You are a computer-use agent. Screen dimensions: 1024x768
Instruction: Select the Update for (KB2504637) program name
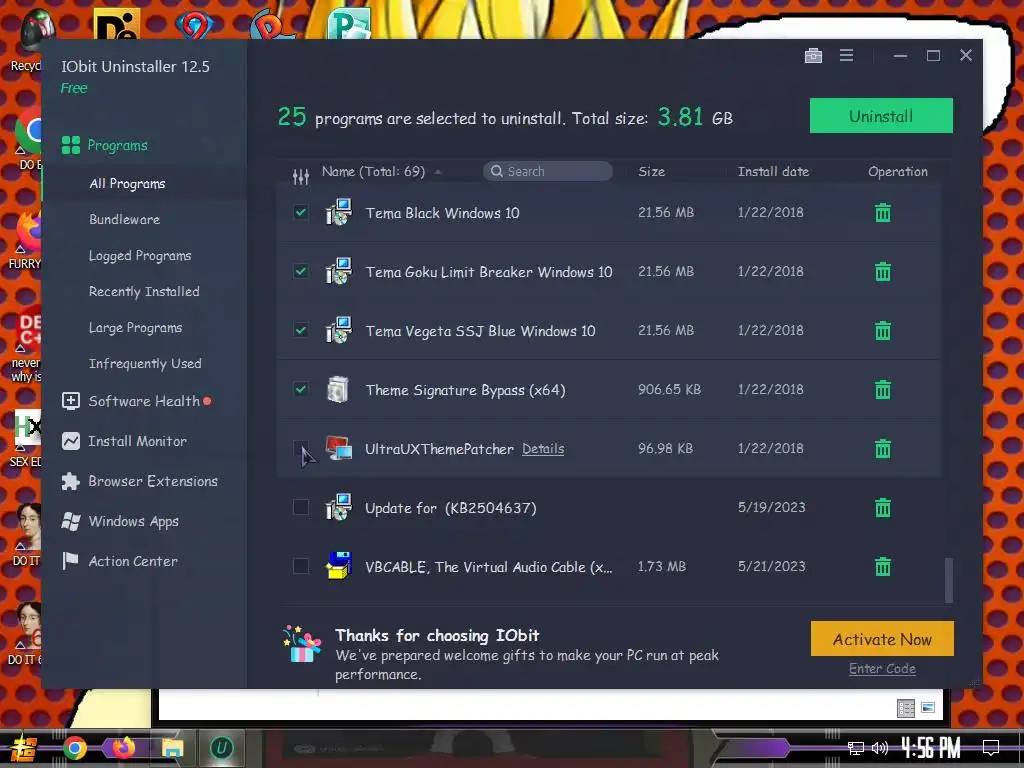coord(451,508)
